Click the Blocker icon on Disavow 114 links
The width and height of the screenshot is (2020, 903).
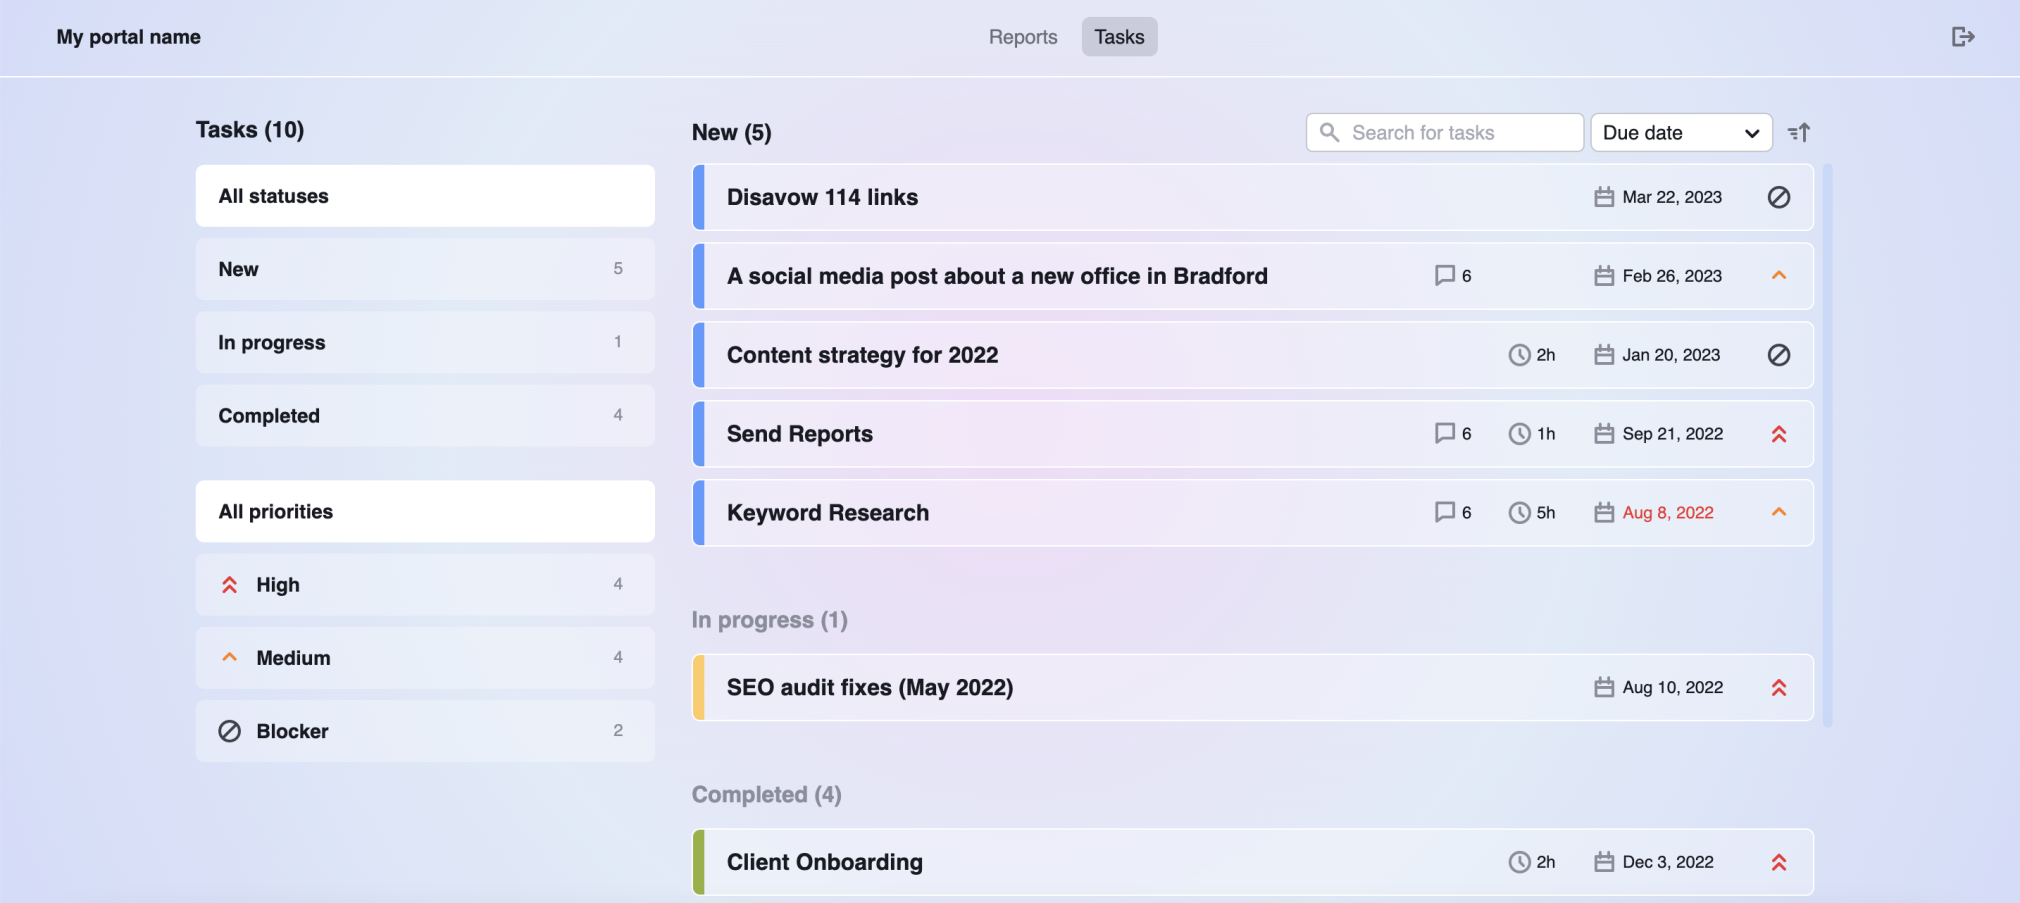point(1778,197)
